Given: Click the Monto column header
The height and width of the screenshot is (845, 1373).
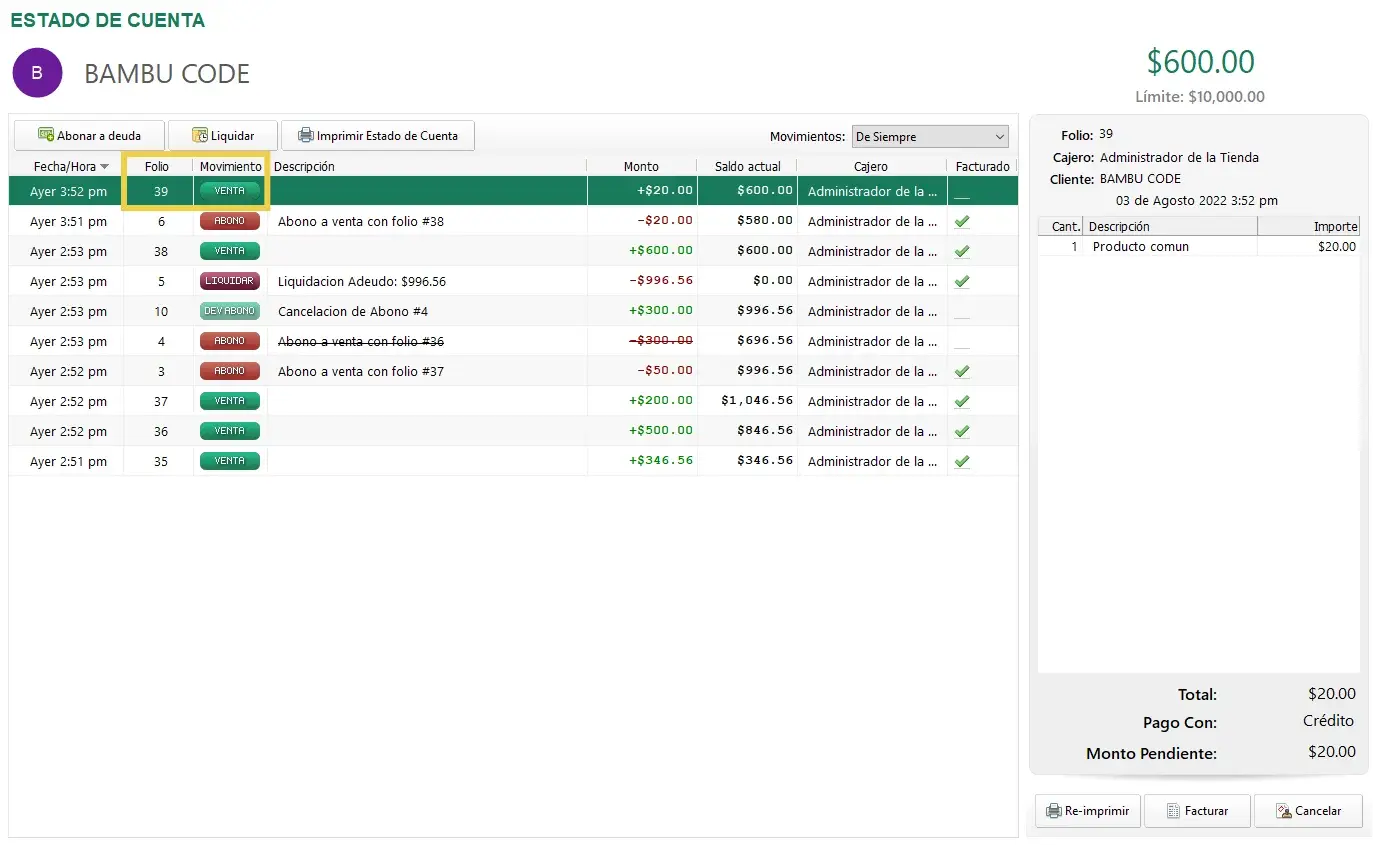Looking at the screenshot, I should pos(641,167).
